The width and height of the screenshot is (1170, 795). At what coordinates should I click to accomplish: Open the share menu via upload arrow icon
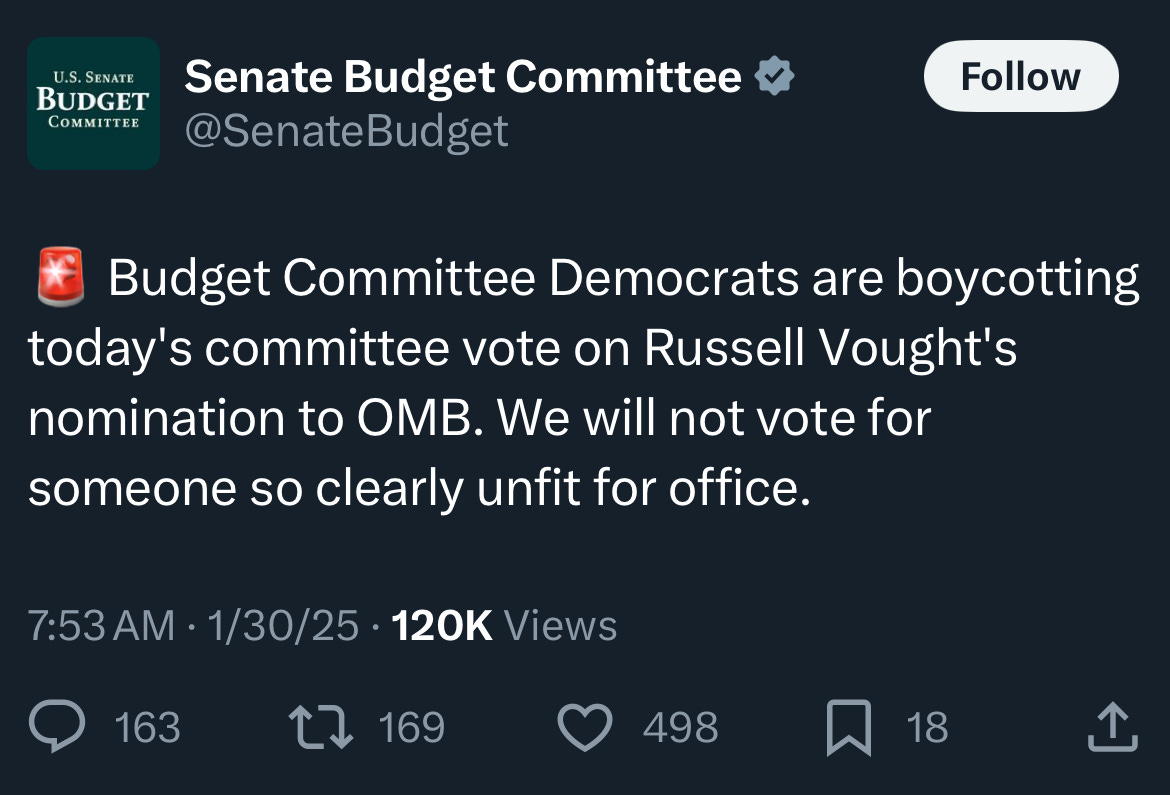point(1113,726)
